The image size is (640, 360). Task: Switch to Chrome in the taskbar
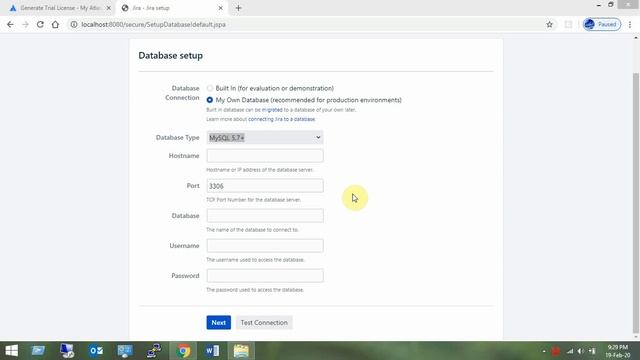[x=183, y=351]
